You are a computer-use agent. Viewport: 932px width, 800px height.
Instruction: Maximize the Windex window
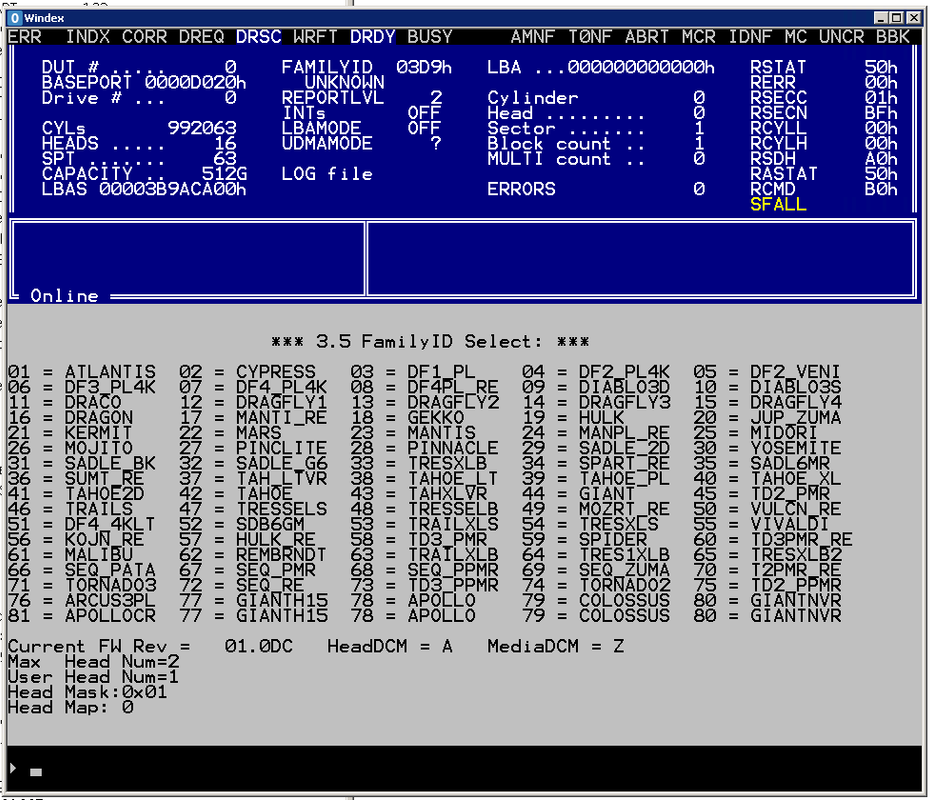896,18
